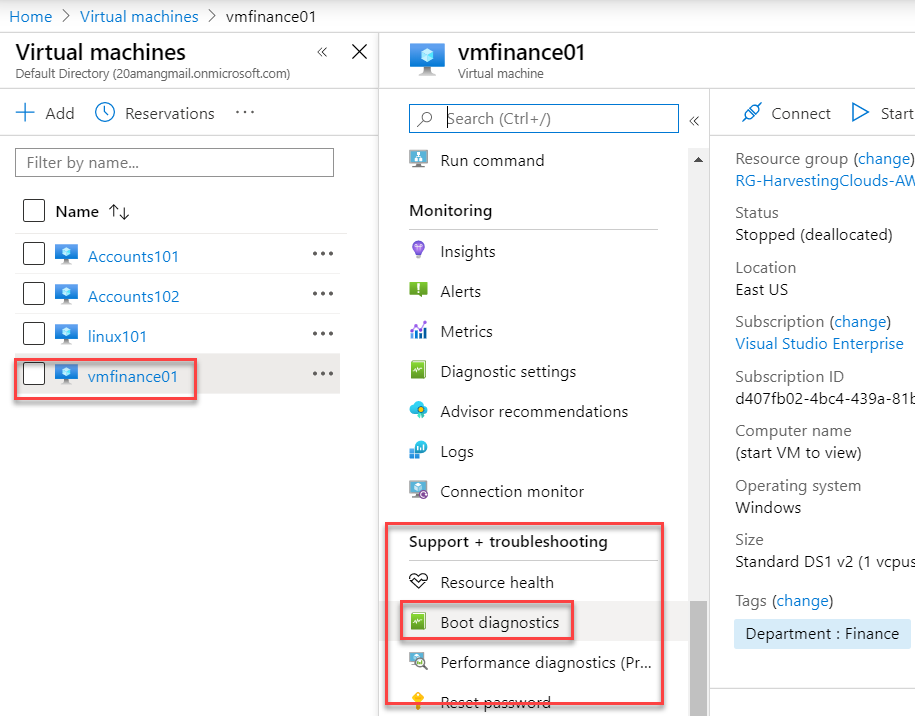Viewport: 915px width, 716px height.
Task: Click the Accounts102 VM icon
Action: pos(67,295)
